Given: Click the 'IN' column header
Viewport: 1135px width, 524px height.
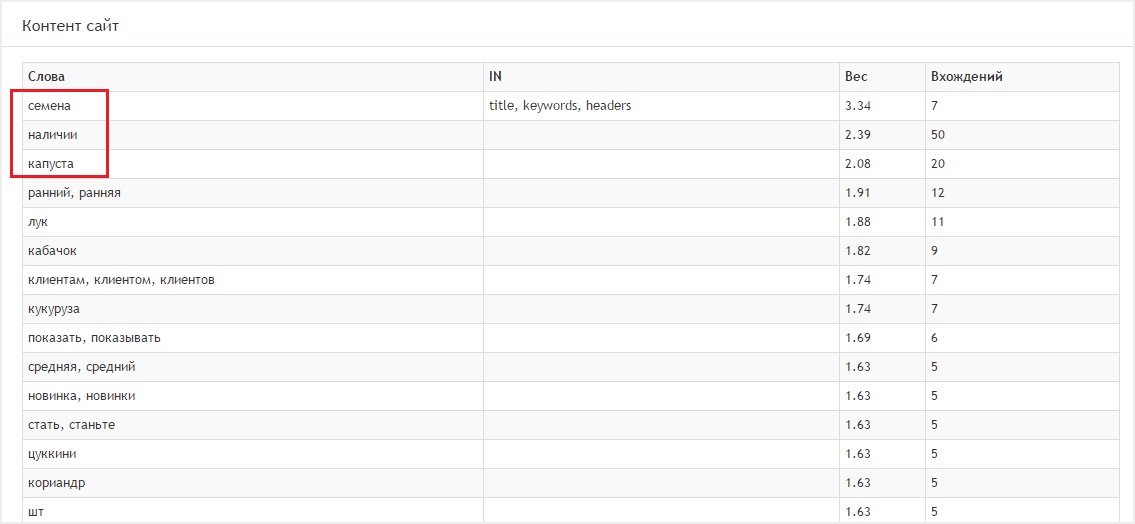Looking at the screenshot, I should [x=495, y=76].
